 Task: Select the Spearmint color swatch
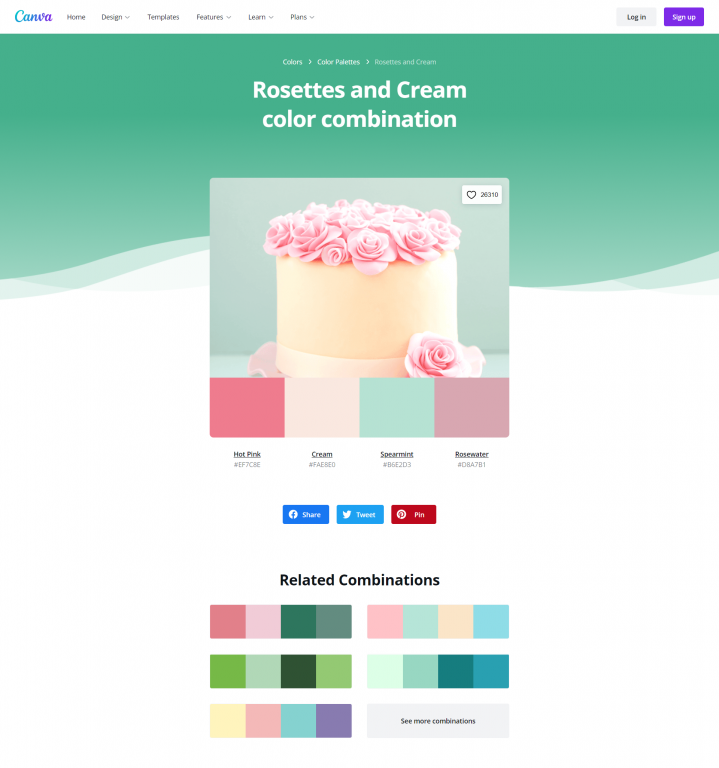click(397, 407)
